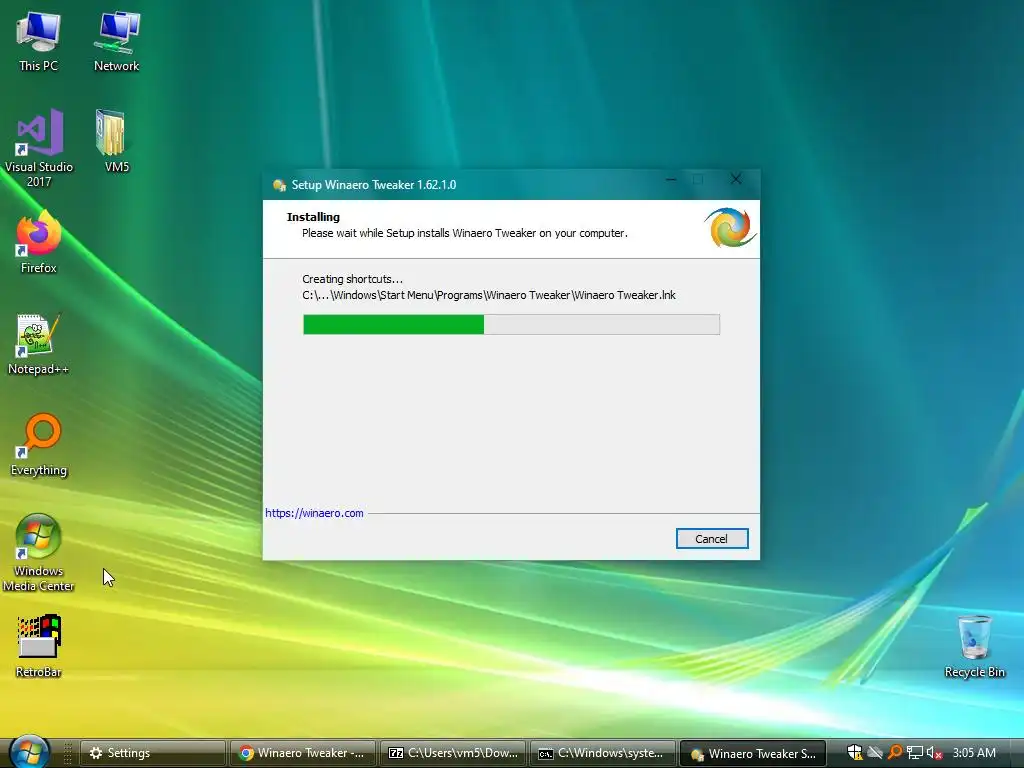This screenshot has height=768, width=1024.
Task: Select the Everything search shortcut
Action: click(39, 445)
